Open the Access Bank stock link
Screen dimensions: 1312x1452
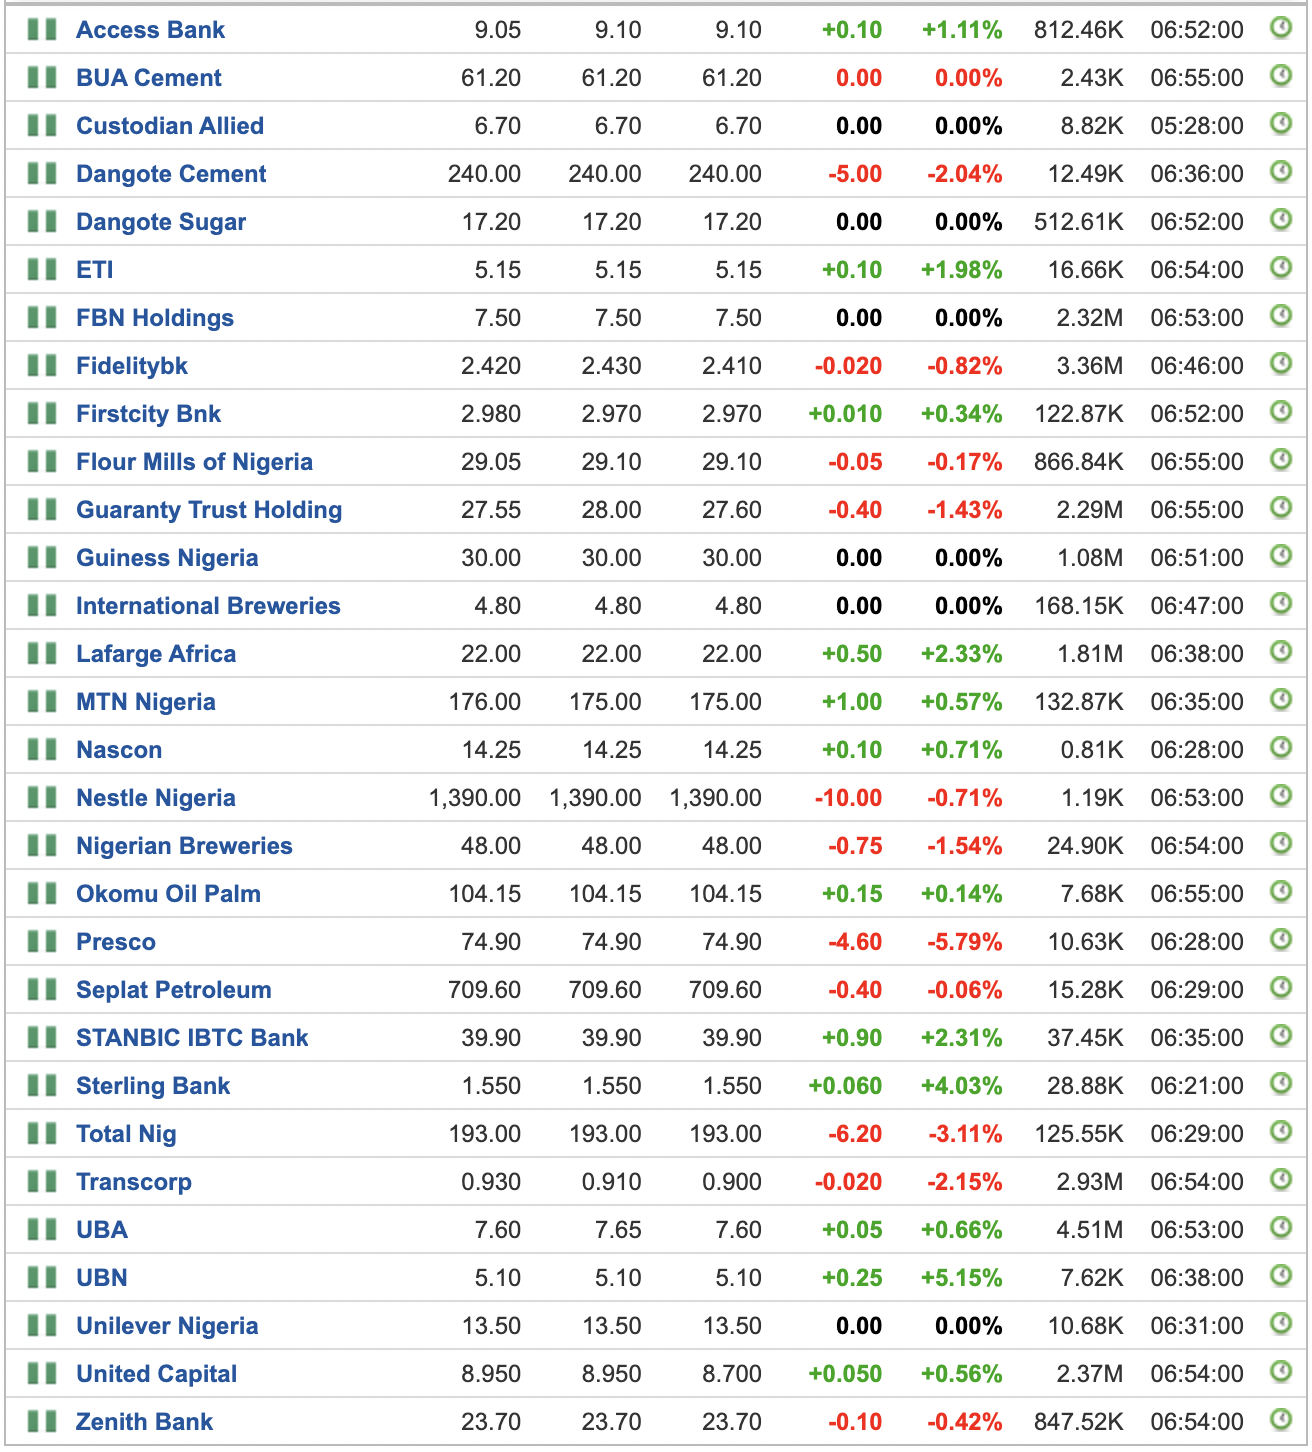coord(150,30)
